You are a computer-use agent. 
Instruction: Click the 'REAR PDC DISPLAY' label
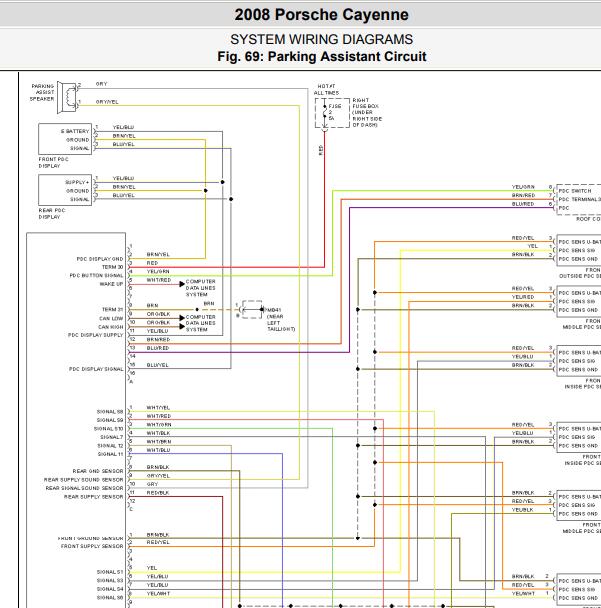click(x=52, y=214)
